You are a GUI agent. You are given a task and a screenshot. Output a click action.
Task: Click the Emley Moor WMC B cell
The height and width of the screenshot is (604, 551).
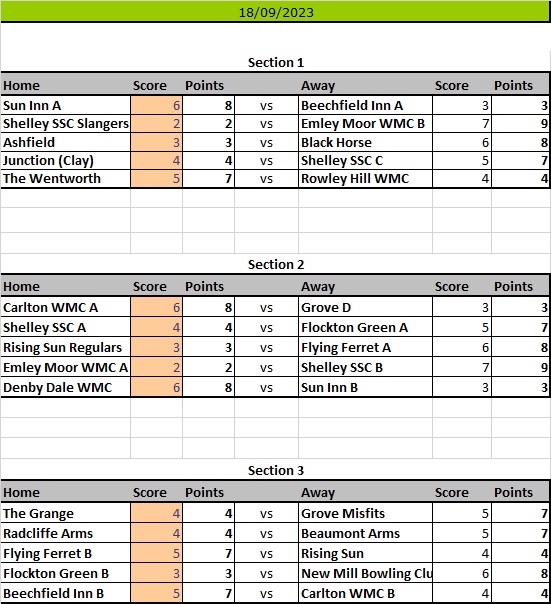coord(365,124)
